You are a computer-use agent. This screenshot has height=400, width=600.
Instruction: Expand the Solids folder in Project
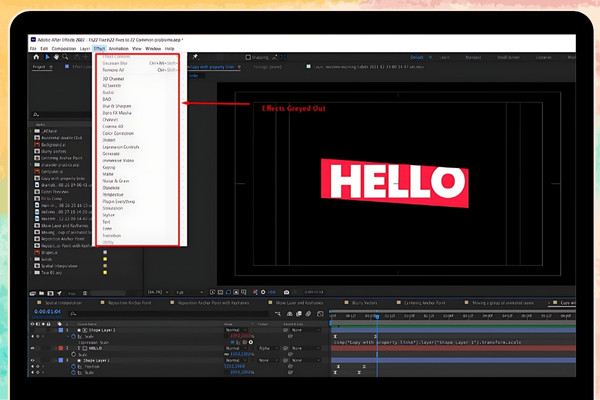[x=31, y=259]
